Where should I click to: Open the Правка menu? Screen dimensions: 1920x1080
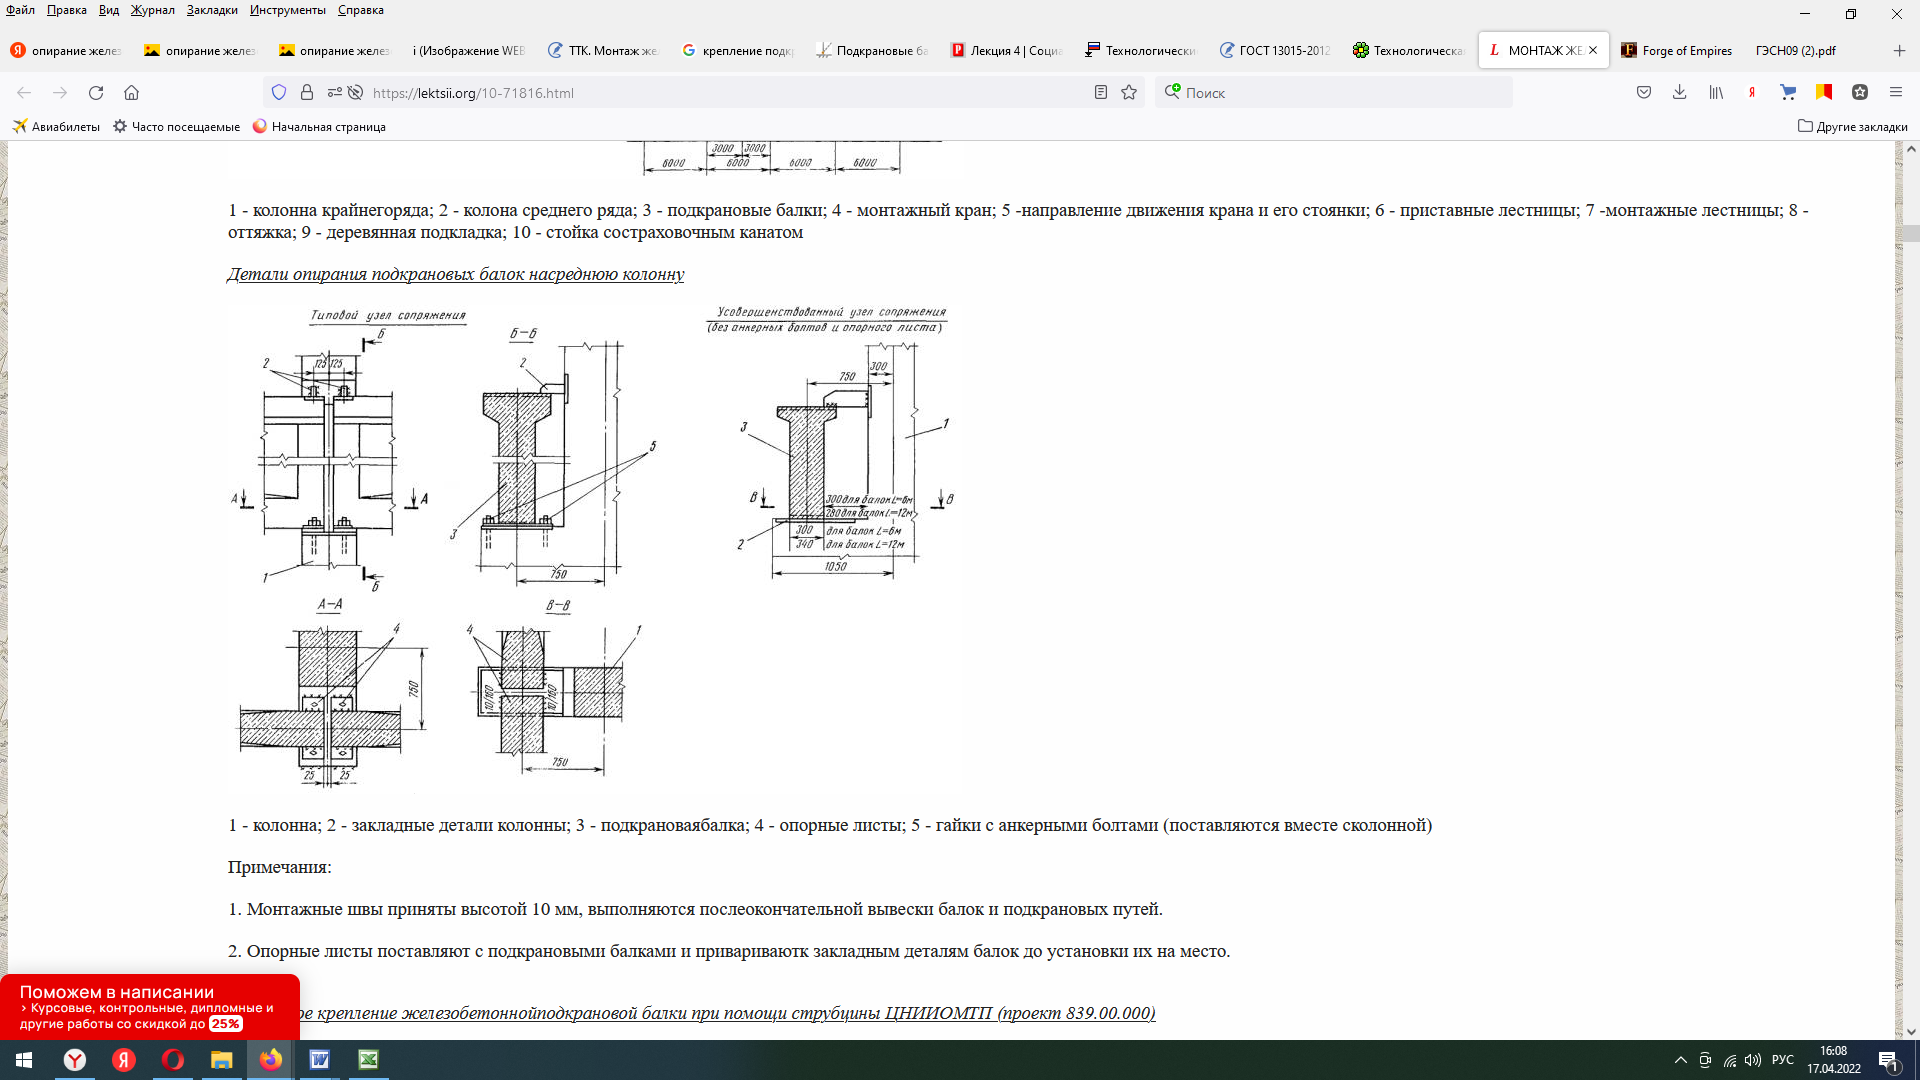coord(67,10)
